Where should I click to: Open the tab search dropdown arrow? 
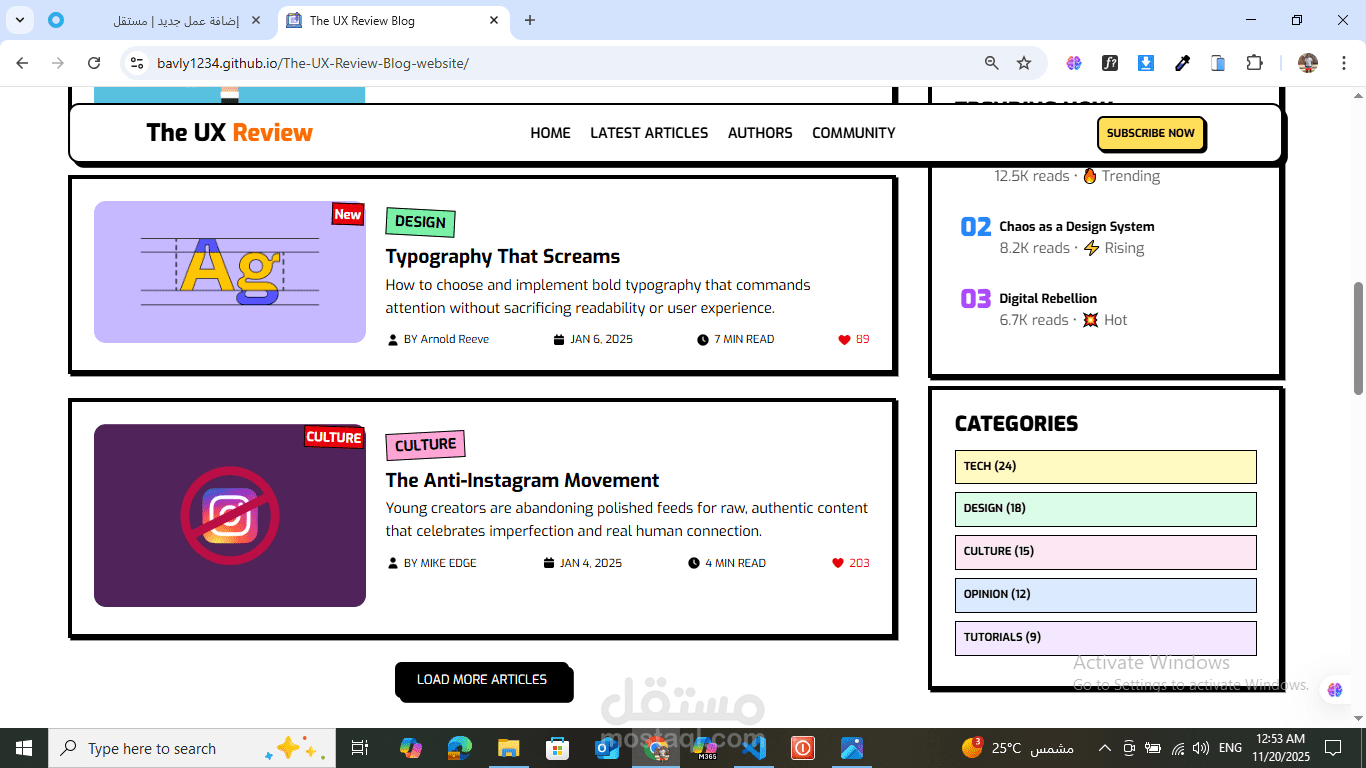coord(20,20)
